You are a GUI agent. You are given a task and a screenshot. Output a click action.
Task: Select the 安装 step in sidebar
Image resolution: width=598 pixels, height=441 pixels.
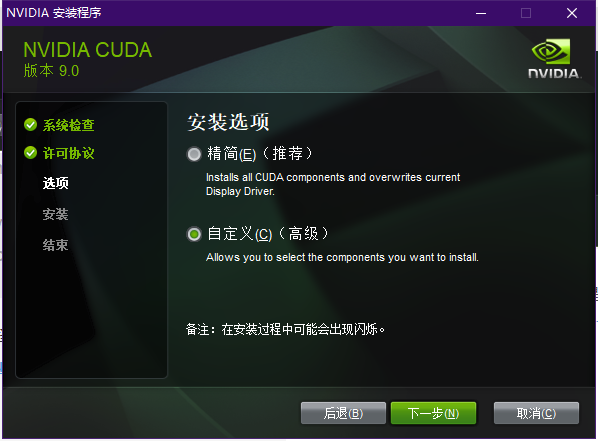point(56,214)
